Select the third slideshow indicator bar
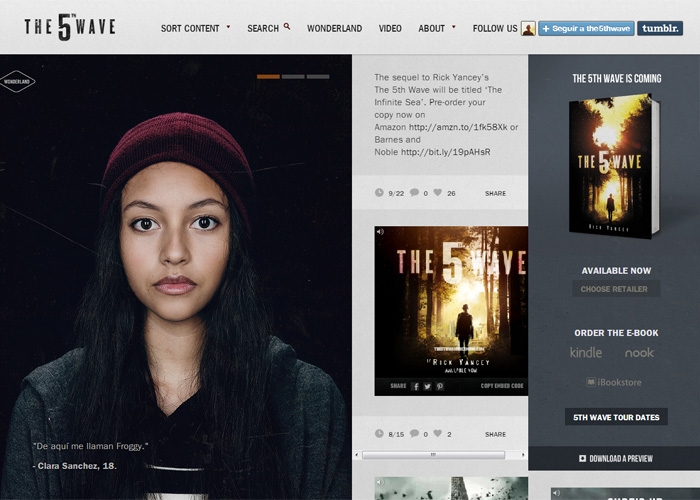Image resolution: width=700 pixels, height=500 pixels. click(318, 77)
